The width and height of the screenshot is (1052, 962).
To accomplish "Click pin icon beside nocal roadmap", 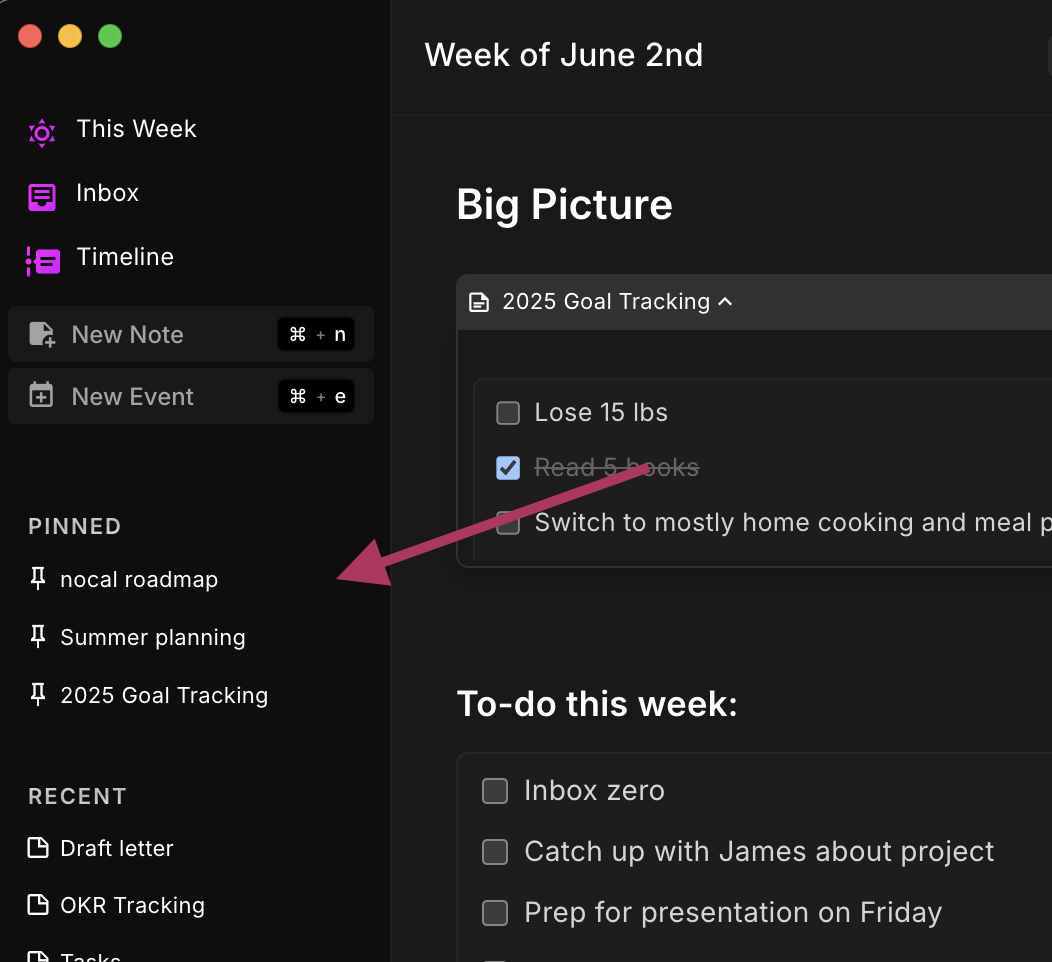I will [x=38, y=579].
